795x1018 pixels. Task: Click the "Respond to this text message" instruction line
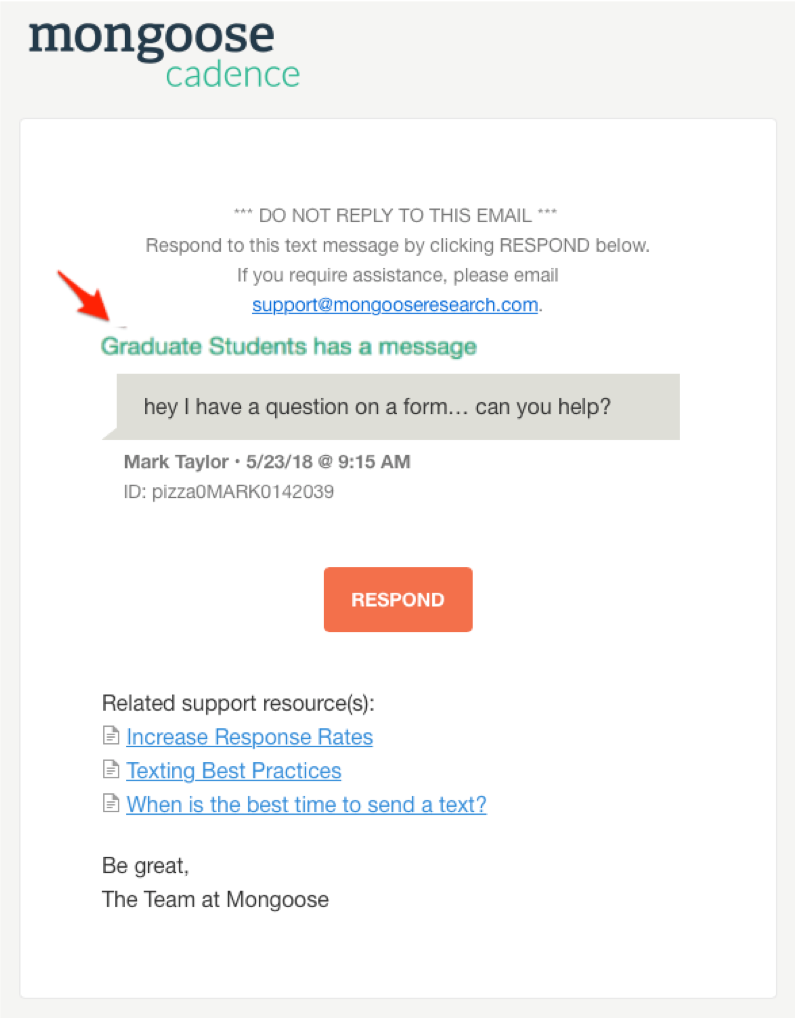pyautogui.click(x=397, y=245)
